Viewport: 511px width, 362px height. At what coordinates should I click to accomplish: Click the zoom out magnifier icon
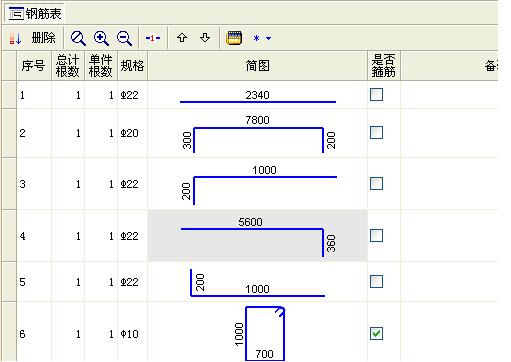124,38
